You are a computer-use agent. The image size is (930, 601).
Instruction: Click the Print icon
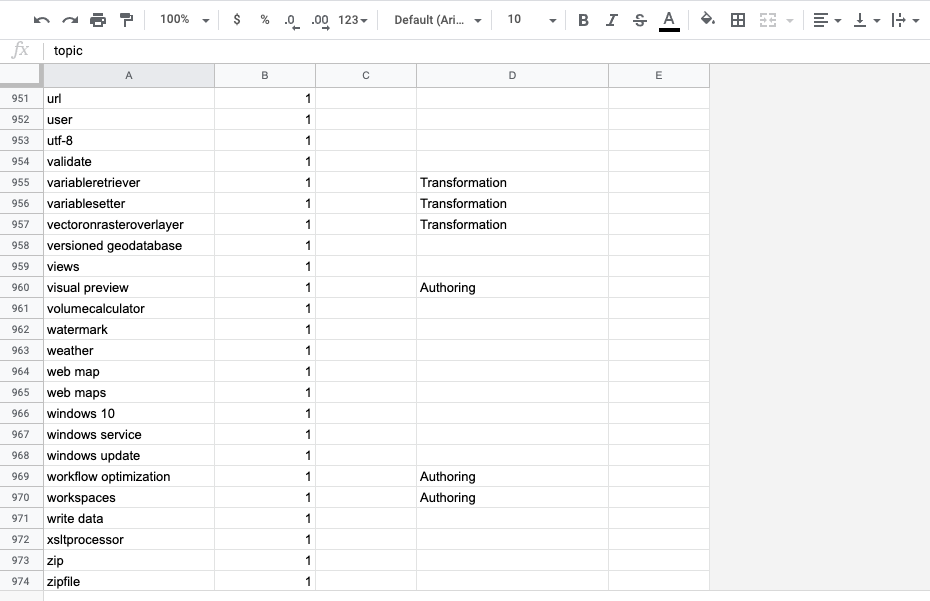pos(97,18)
